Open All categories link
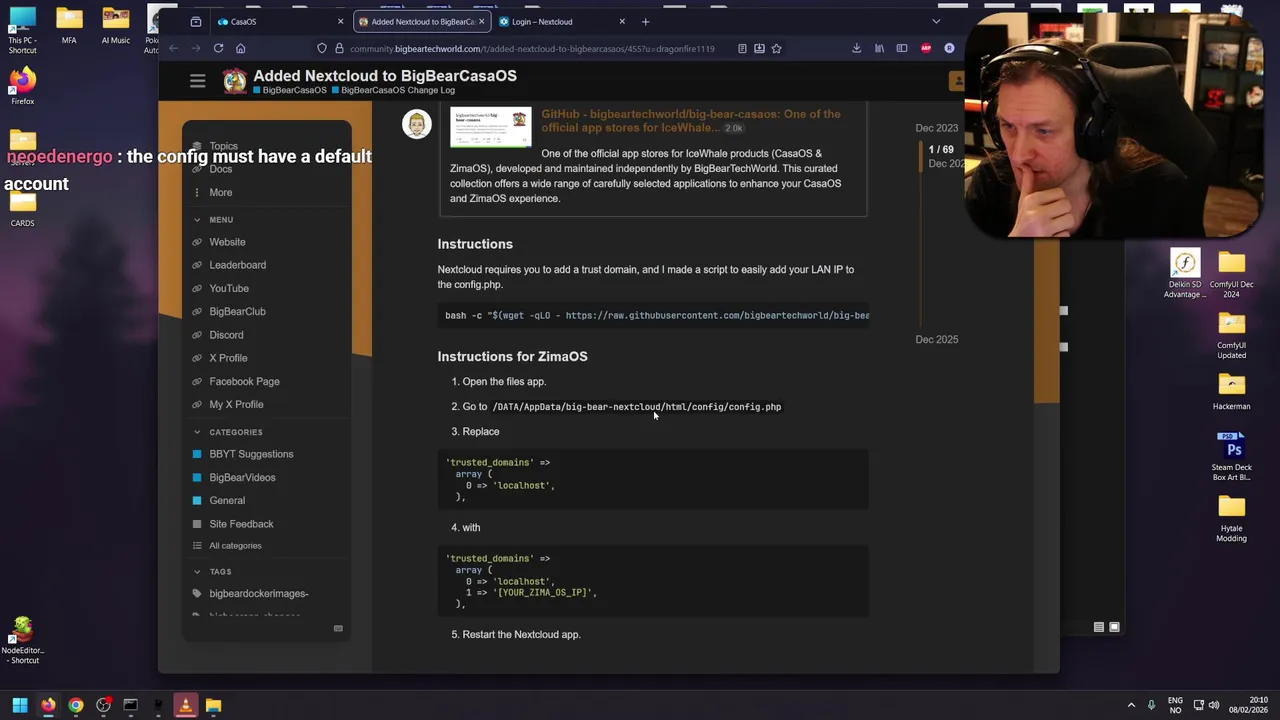Screen dimensions: 1280x720 [235, 546]
